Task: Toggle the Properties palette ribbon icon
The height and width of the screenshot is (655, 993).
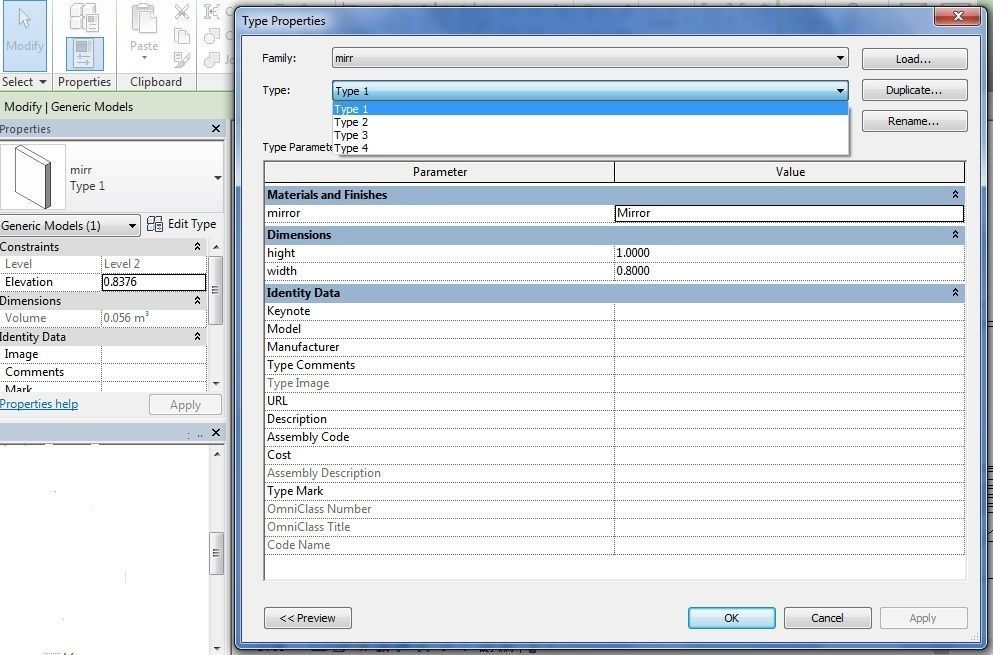Action: tap(84, 53)
